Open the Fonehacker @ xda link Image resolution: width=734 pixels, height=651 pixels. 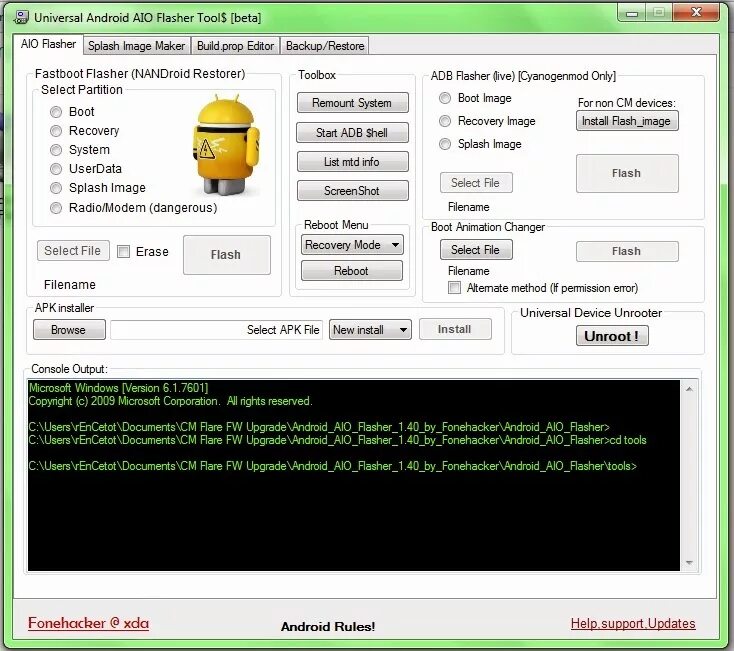pyautogui.click(x=88, y=623)
